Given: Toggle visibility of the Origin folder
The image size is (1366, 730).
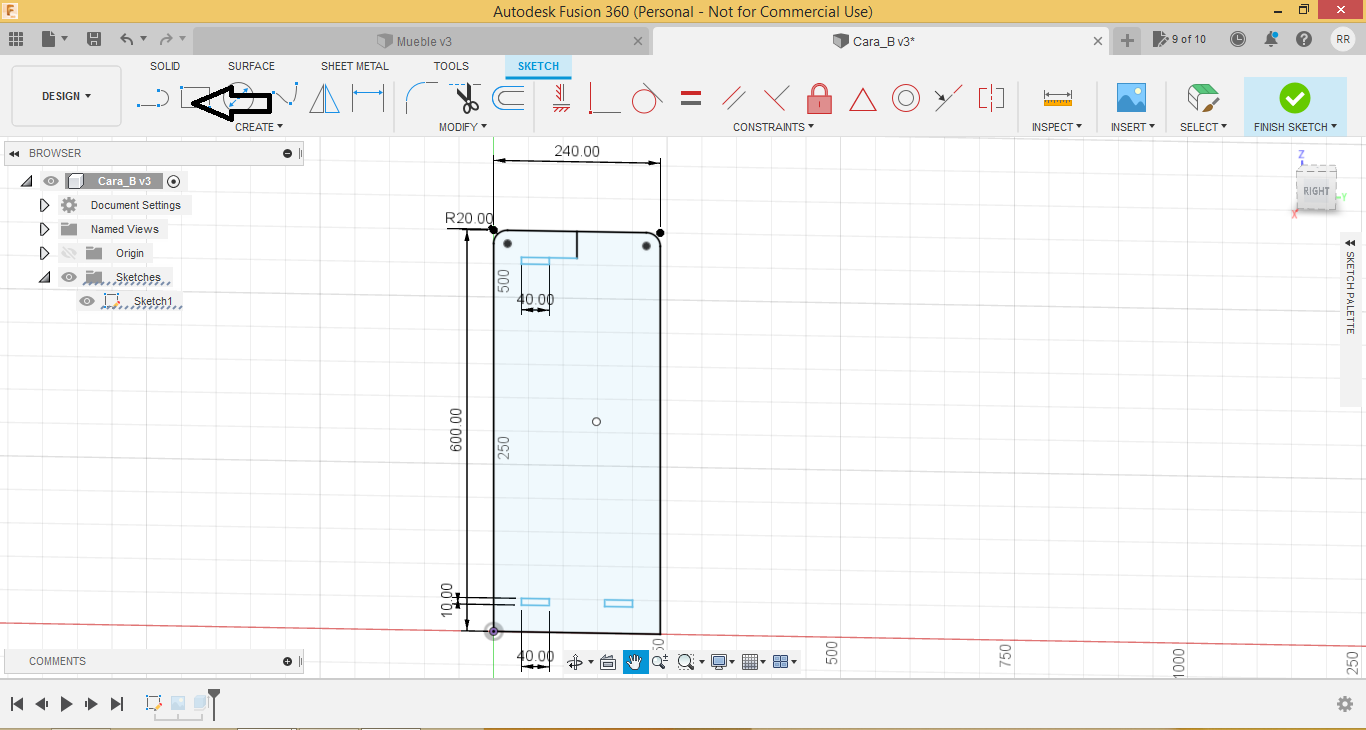Looking at the screenshot, I should [x=69, y=253].
